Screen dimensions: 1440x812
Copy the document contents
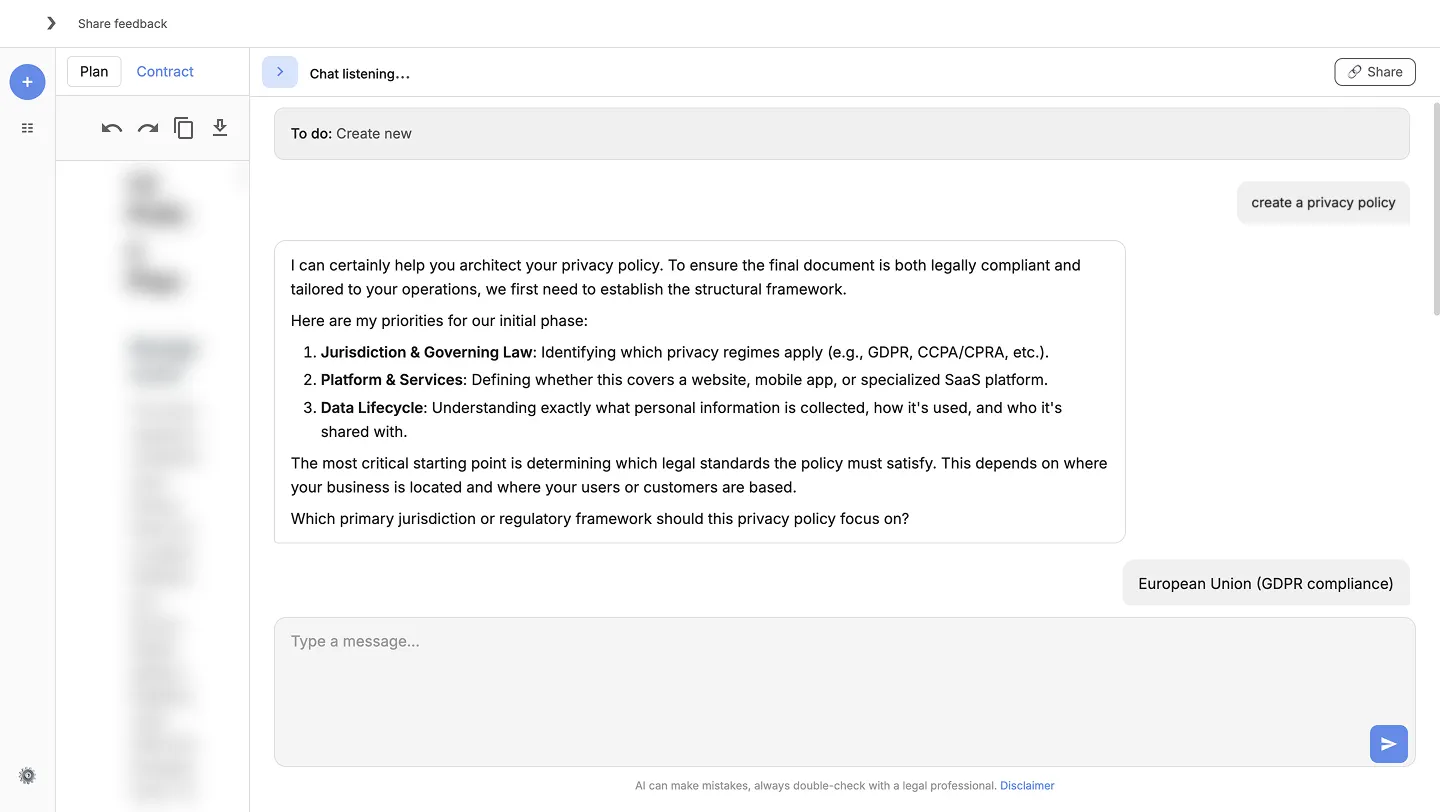(x=184, y=128)
